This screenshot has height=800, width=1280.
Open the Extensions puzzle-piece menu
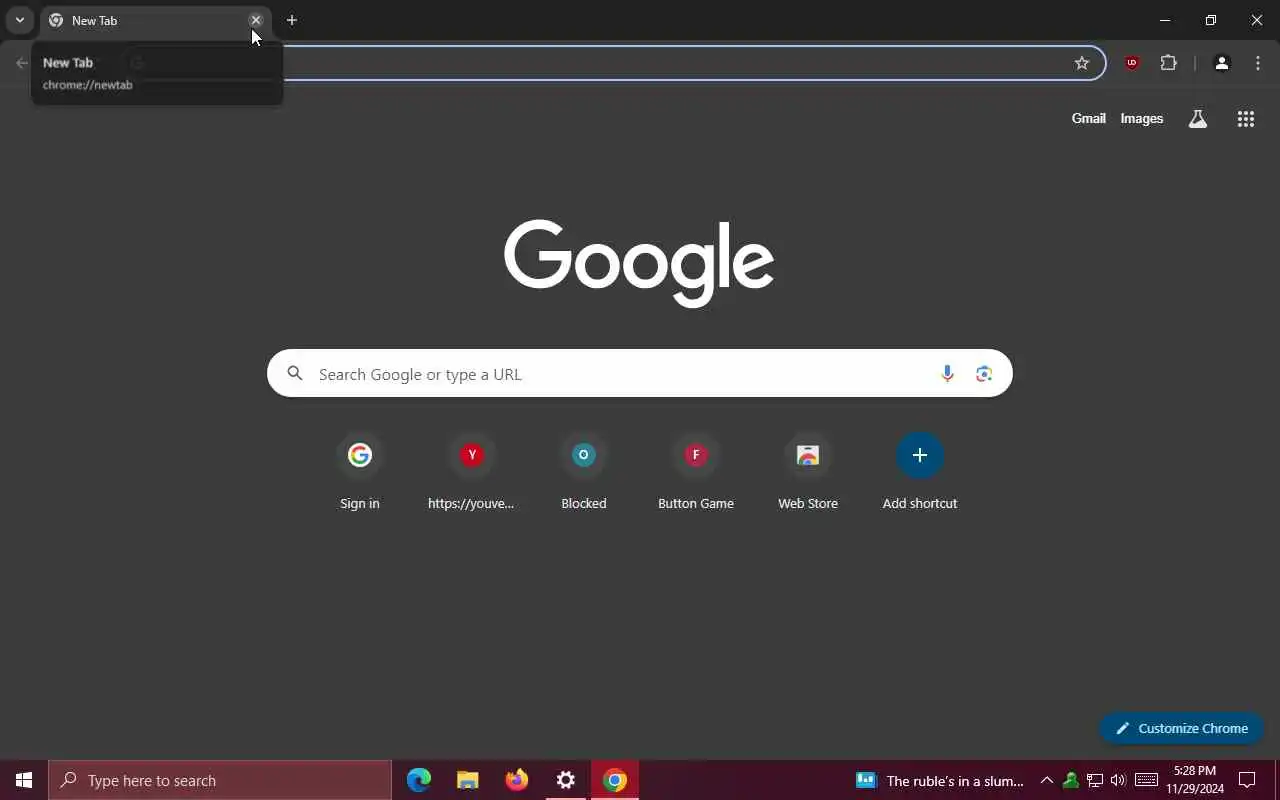[1168, 63]
